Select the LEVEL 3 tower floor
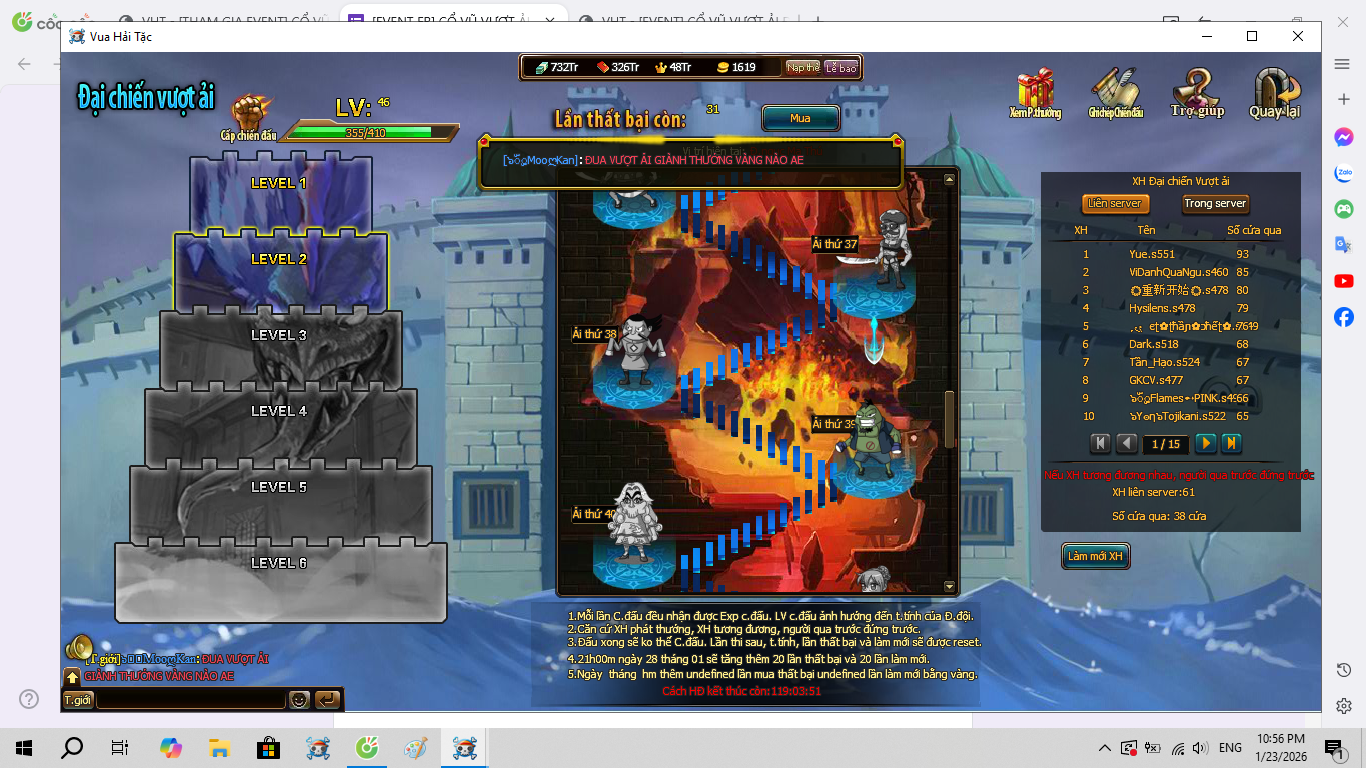Screen dimensions: 1366x768 (280, 347)
